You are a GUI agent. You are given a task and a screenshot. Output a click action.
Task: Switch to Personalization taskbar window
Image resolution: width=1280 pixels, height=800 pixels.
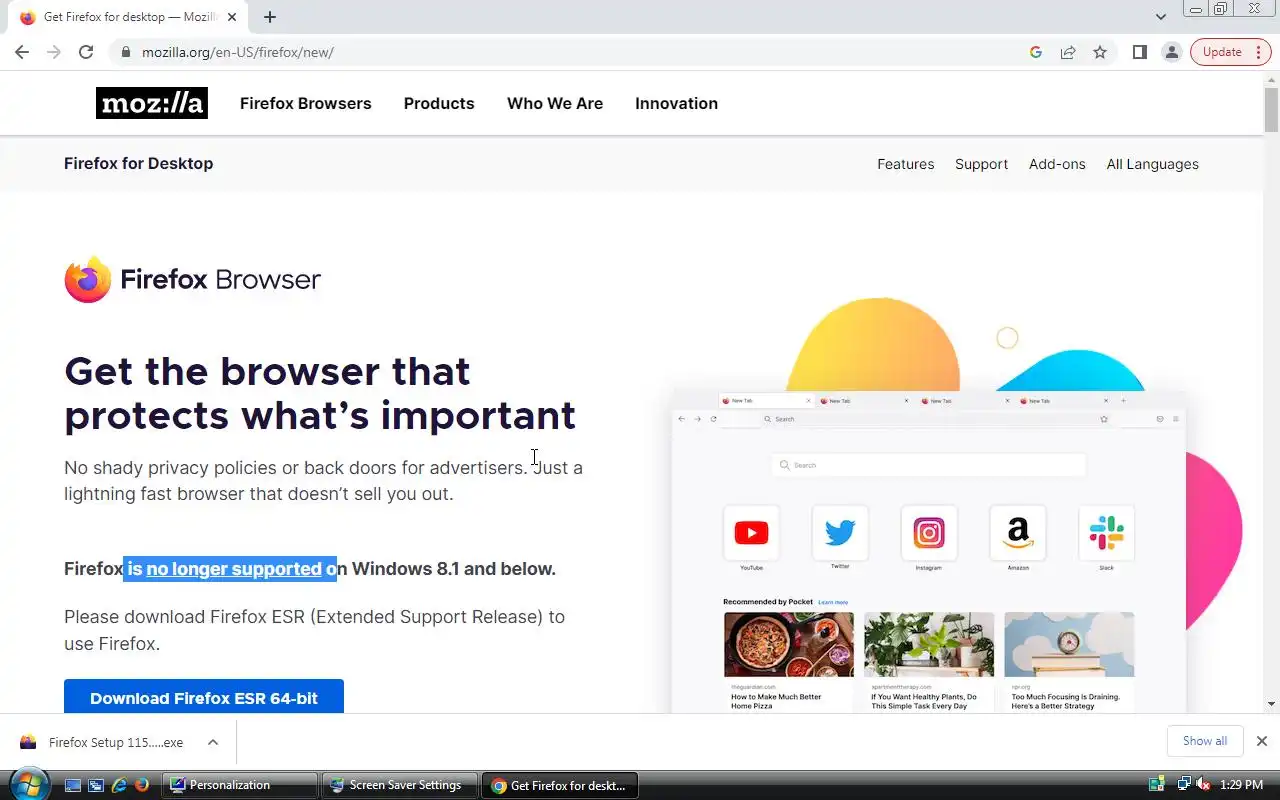(x=240, y=785)
